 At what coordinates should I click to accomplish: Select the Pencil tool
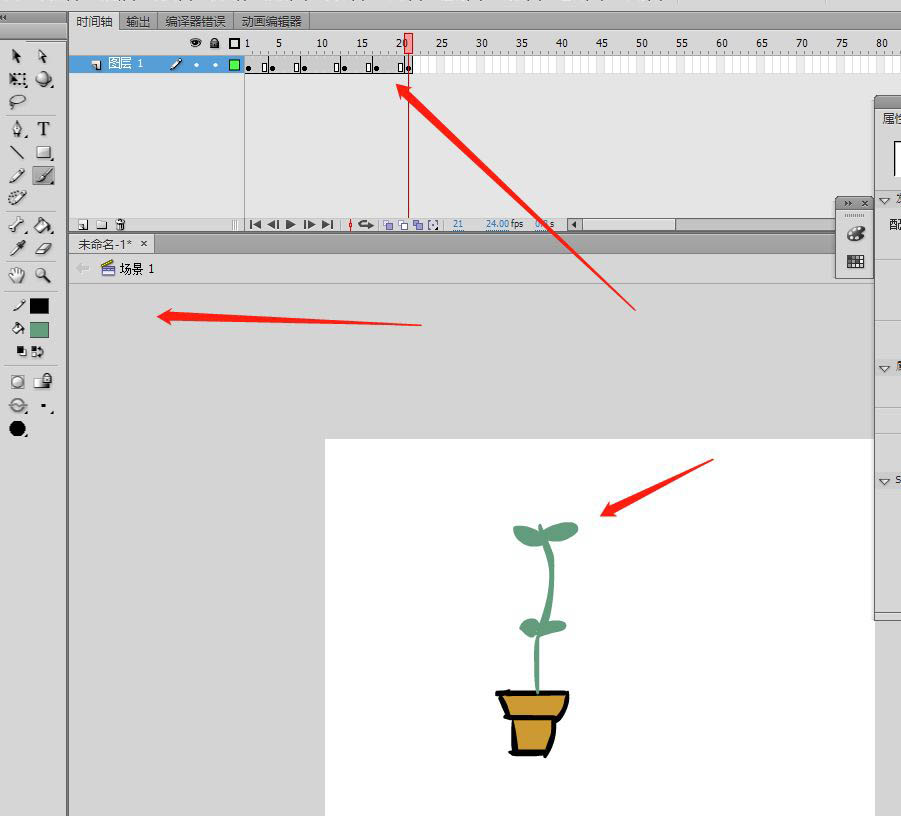click(17, 175)
